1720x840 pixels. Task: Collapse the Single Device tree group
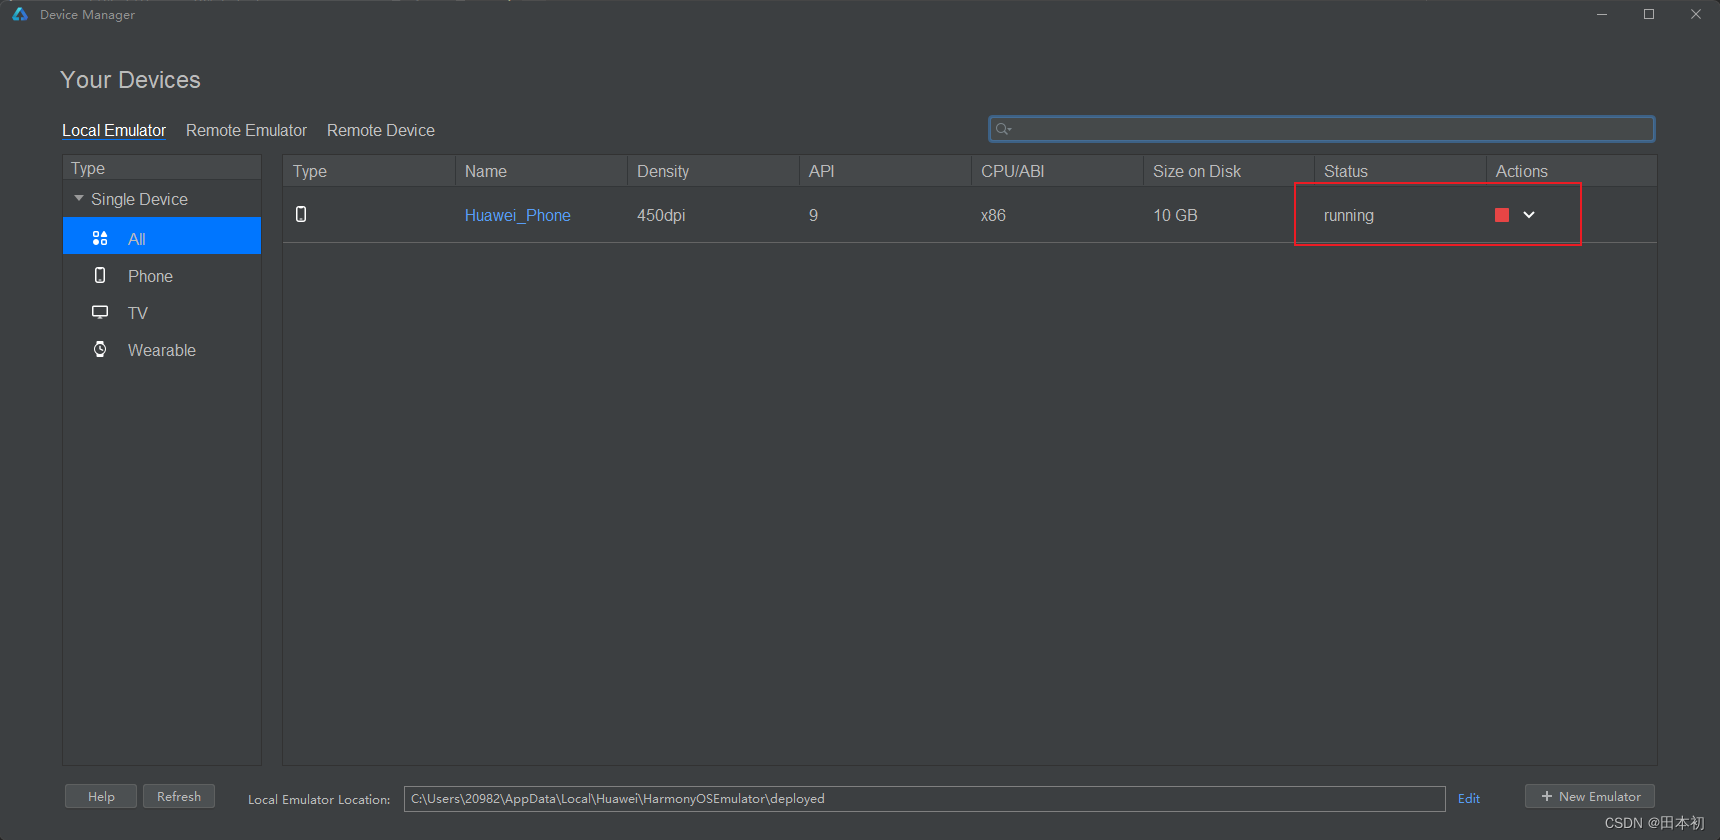pos(79,199)
